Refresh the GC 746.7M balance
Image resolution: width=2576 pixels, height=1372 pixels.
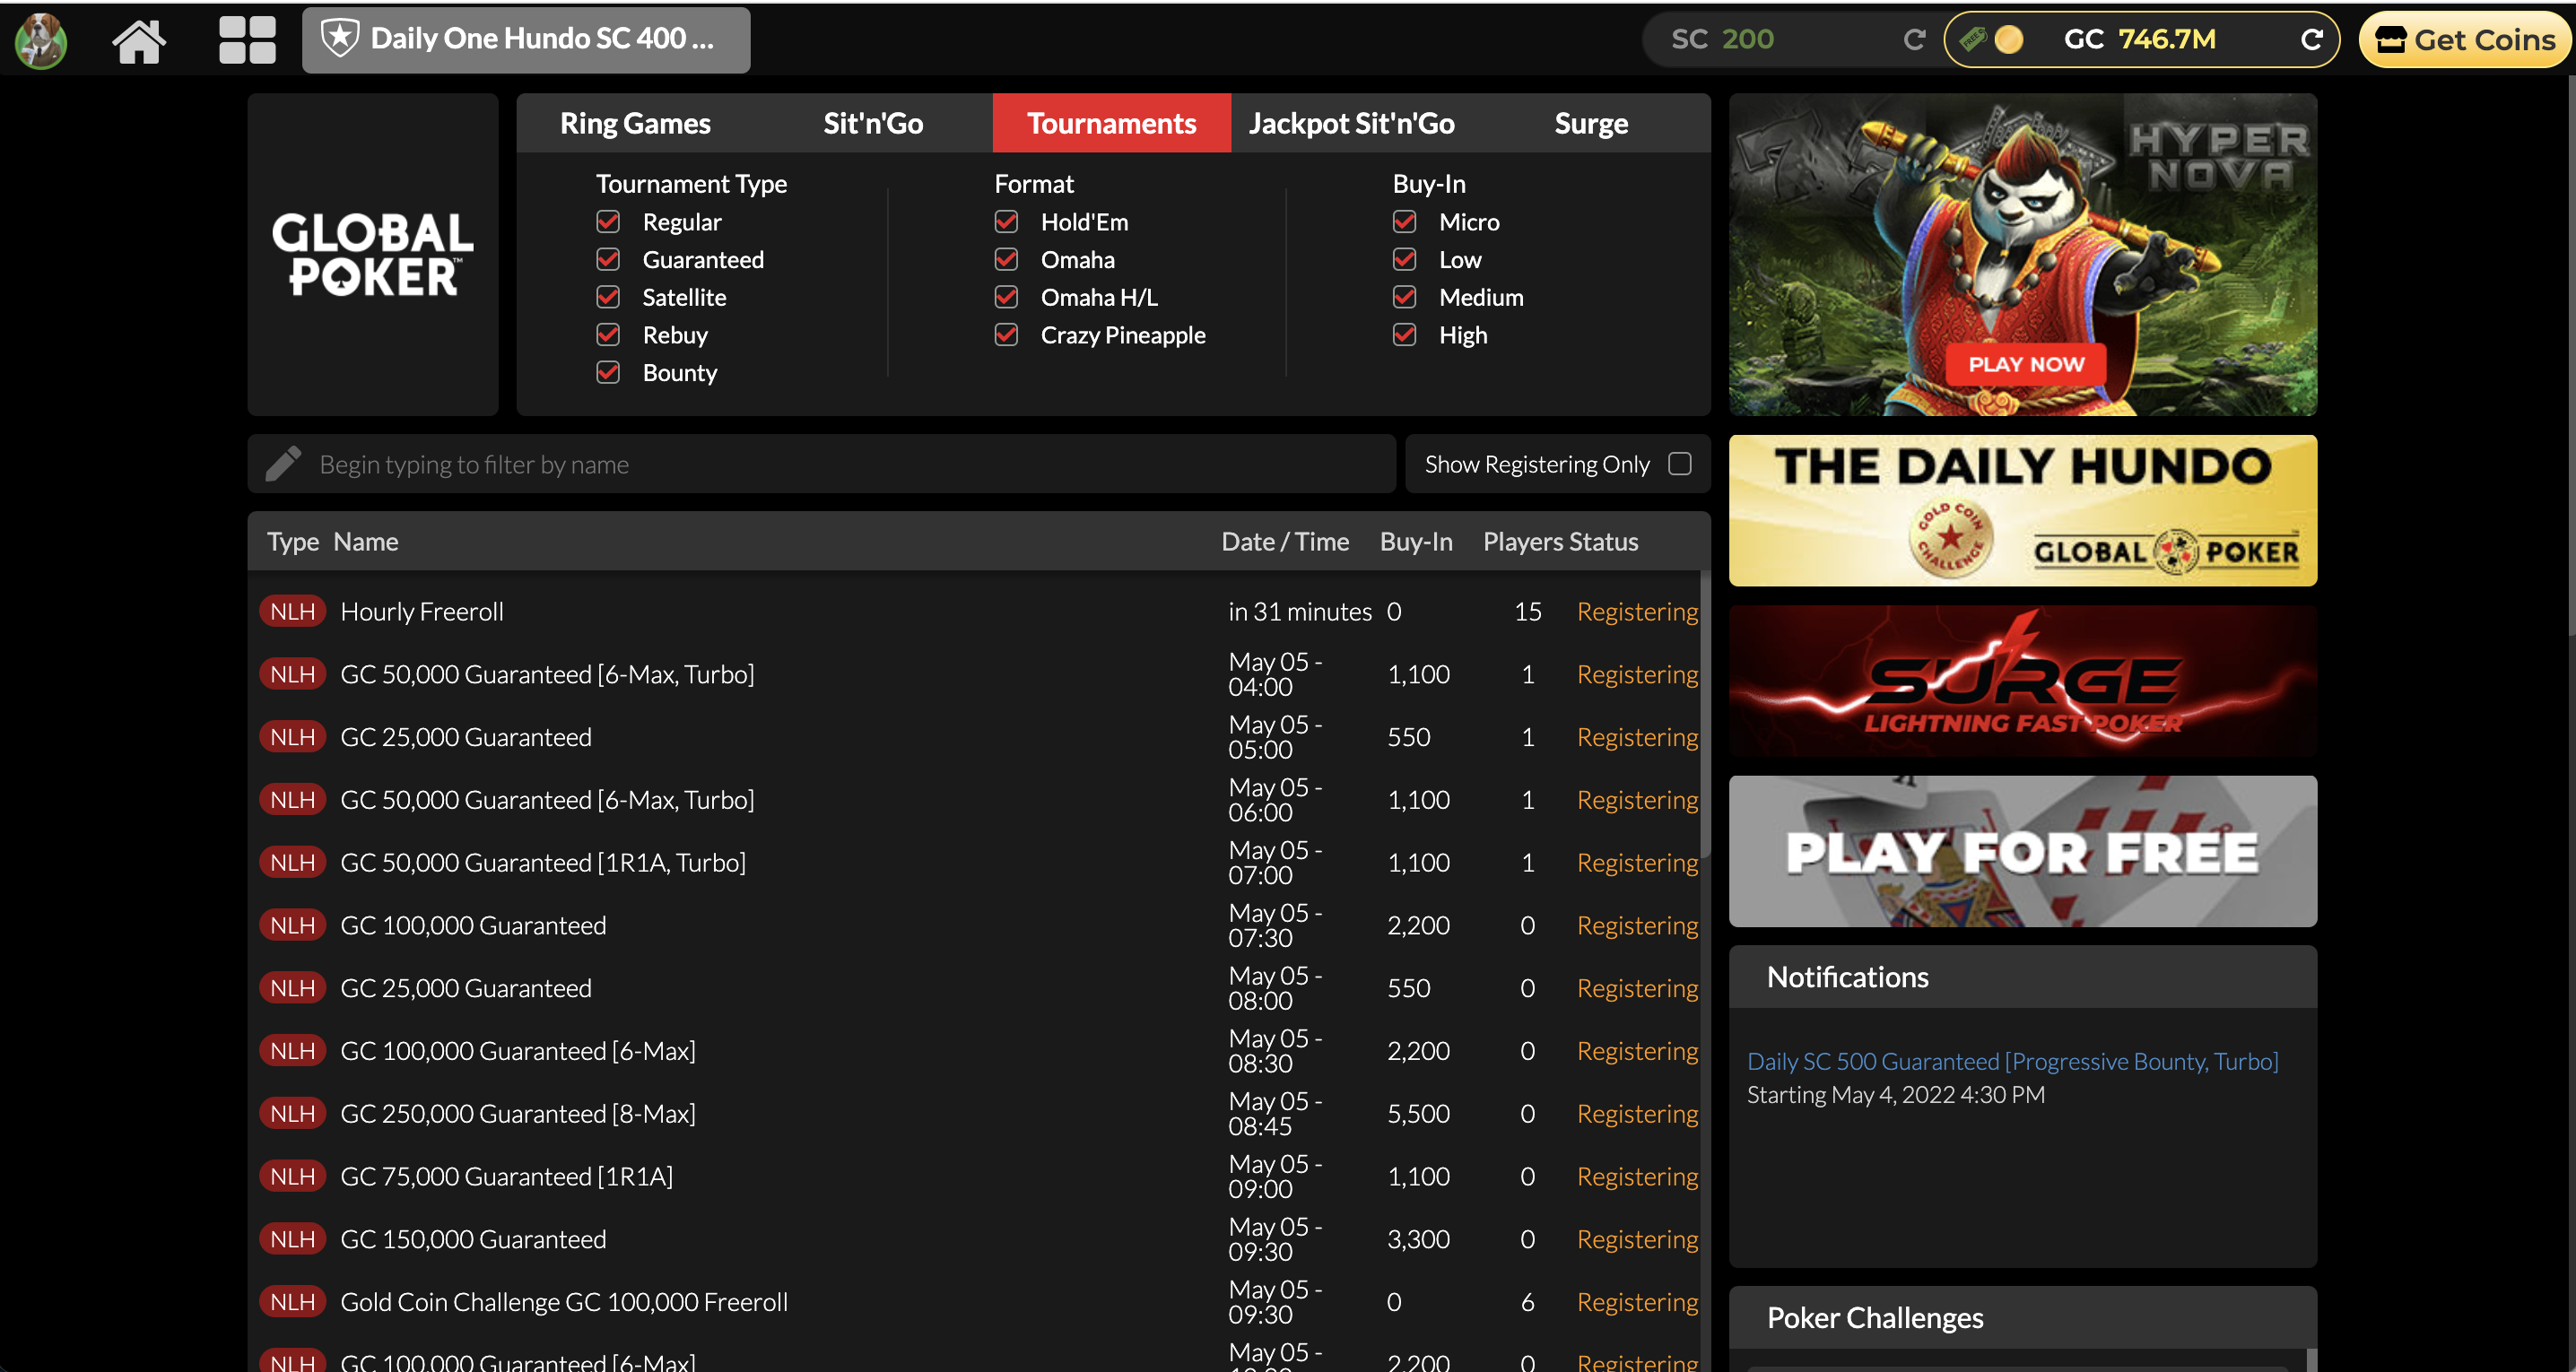tap(2311, 39)
